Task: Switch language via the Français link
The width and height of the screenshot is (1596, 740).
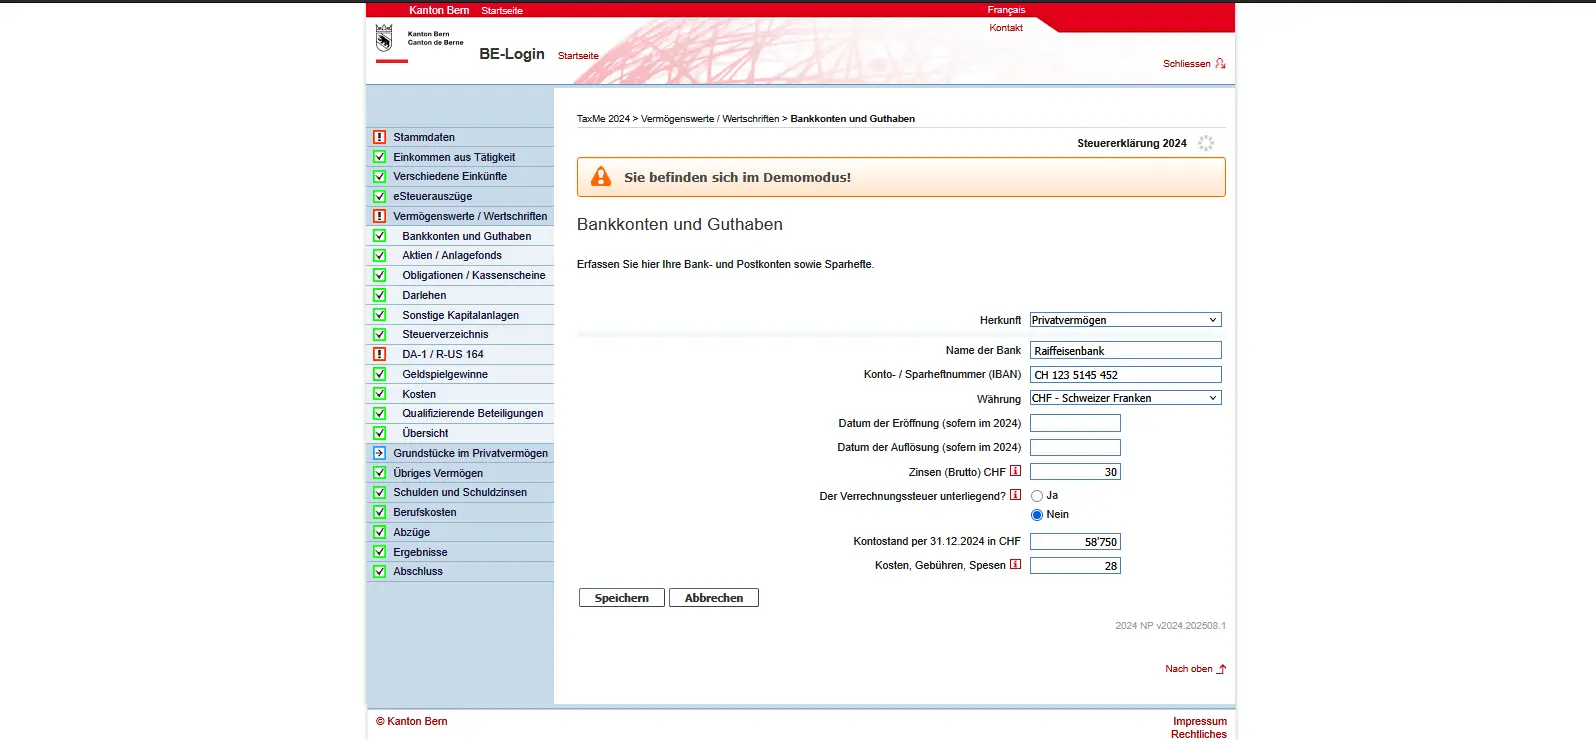Action: [x=1006, y=10]
